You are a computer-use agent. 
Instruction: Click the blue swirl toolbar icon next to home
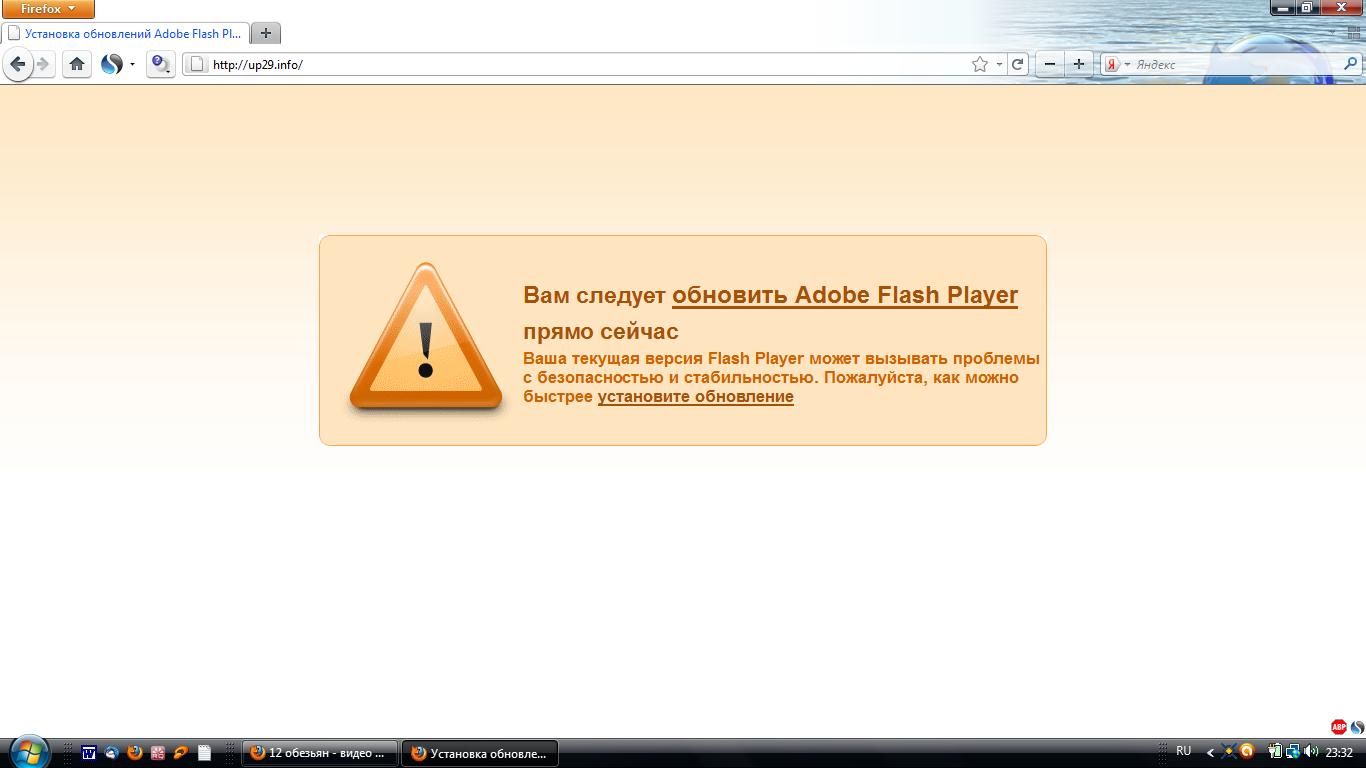click(x=111, y=64)
